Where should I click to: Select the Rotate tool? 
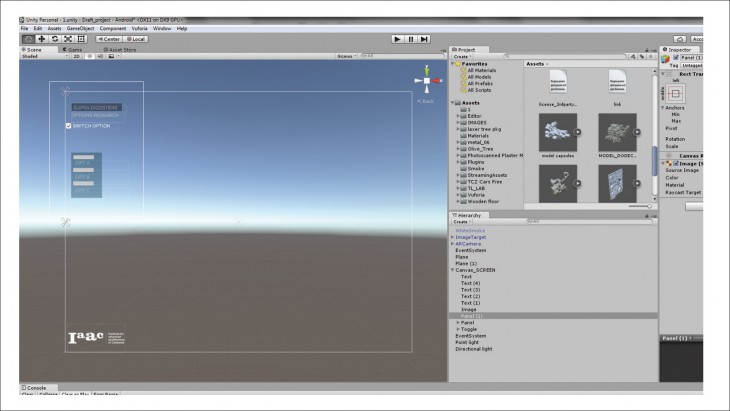pos(54,38)
